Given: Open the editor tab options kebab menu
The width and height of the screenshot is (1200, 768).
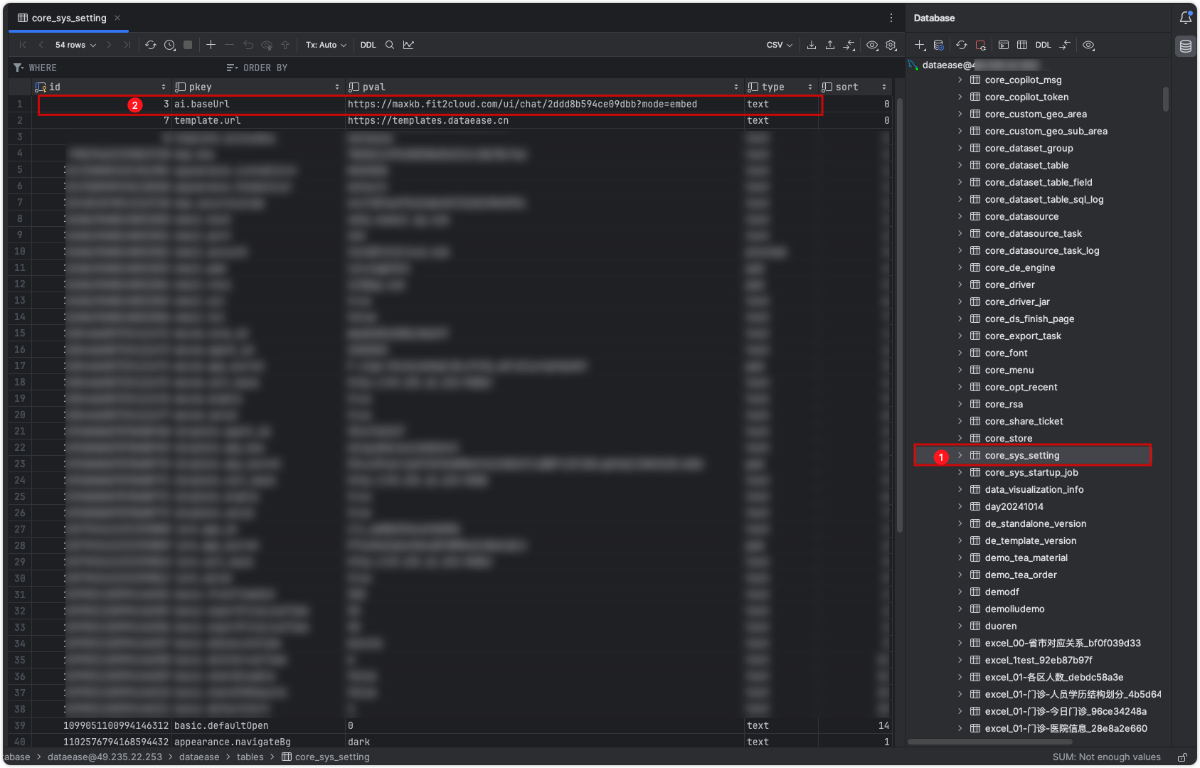Looking at the screenshot, I should [x=891, y=18].
